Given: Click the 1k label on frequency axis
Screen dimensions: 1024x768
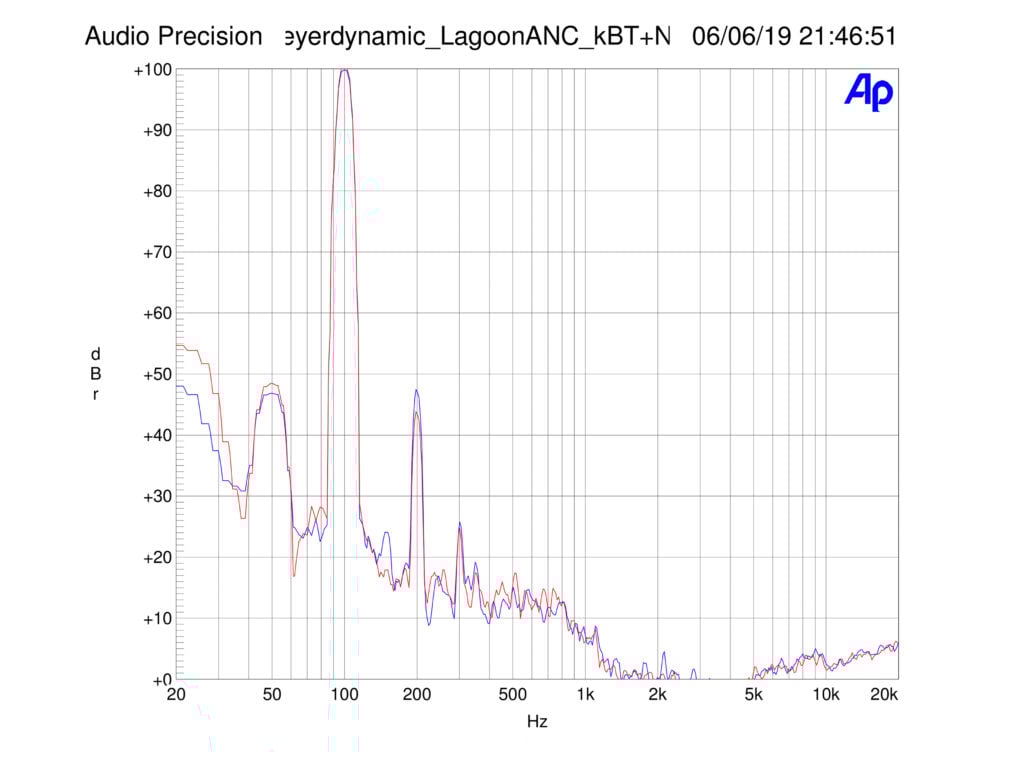Looking at the screenshot, I should 585,696.
